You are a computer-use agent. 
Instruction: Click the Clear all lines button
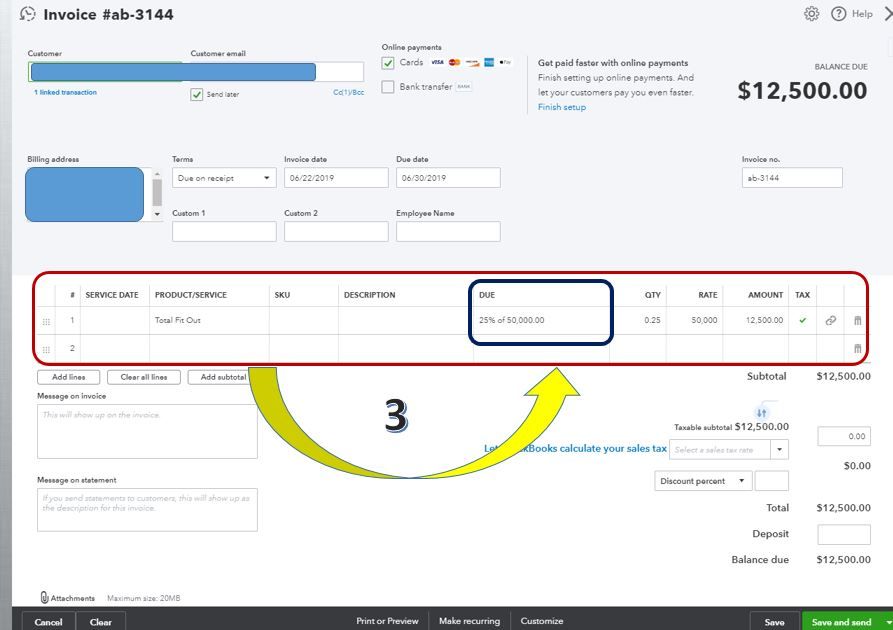point(144,377)
